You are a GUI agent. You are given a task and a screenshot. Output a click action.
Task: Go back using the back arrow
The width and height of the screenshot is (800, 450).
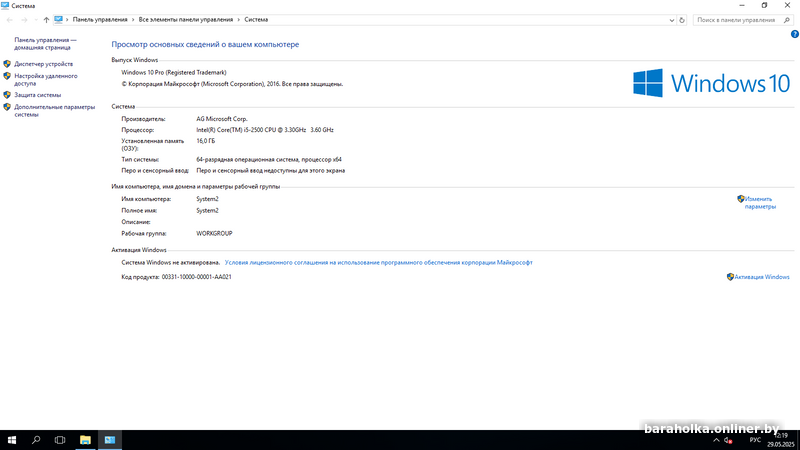[10, 20]
